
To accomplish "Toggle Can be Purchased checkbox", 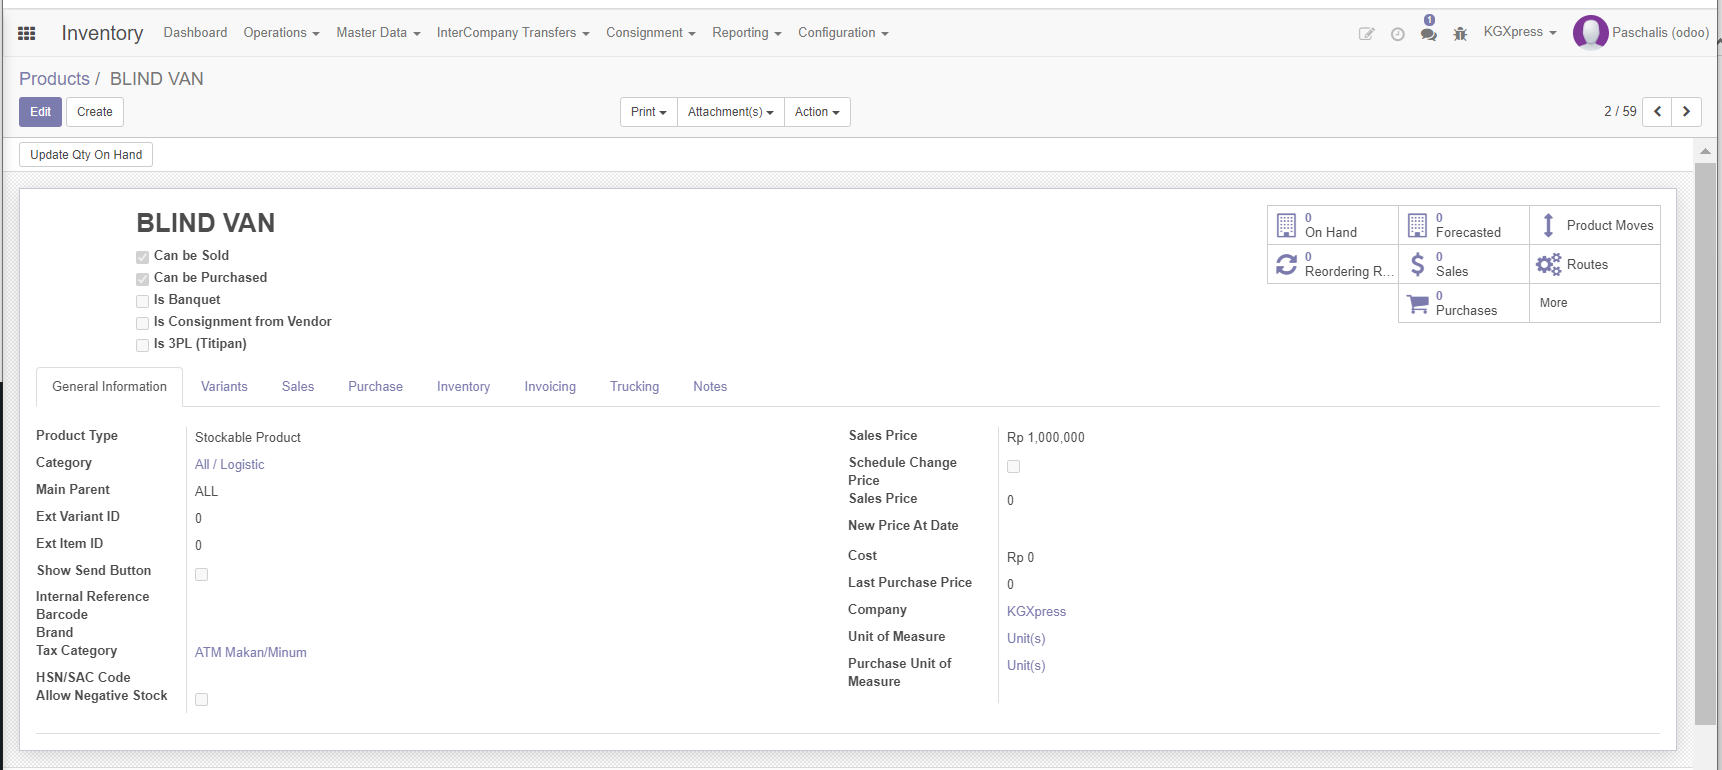I will pyautogui.click(x=142, y=279).
